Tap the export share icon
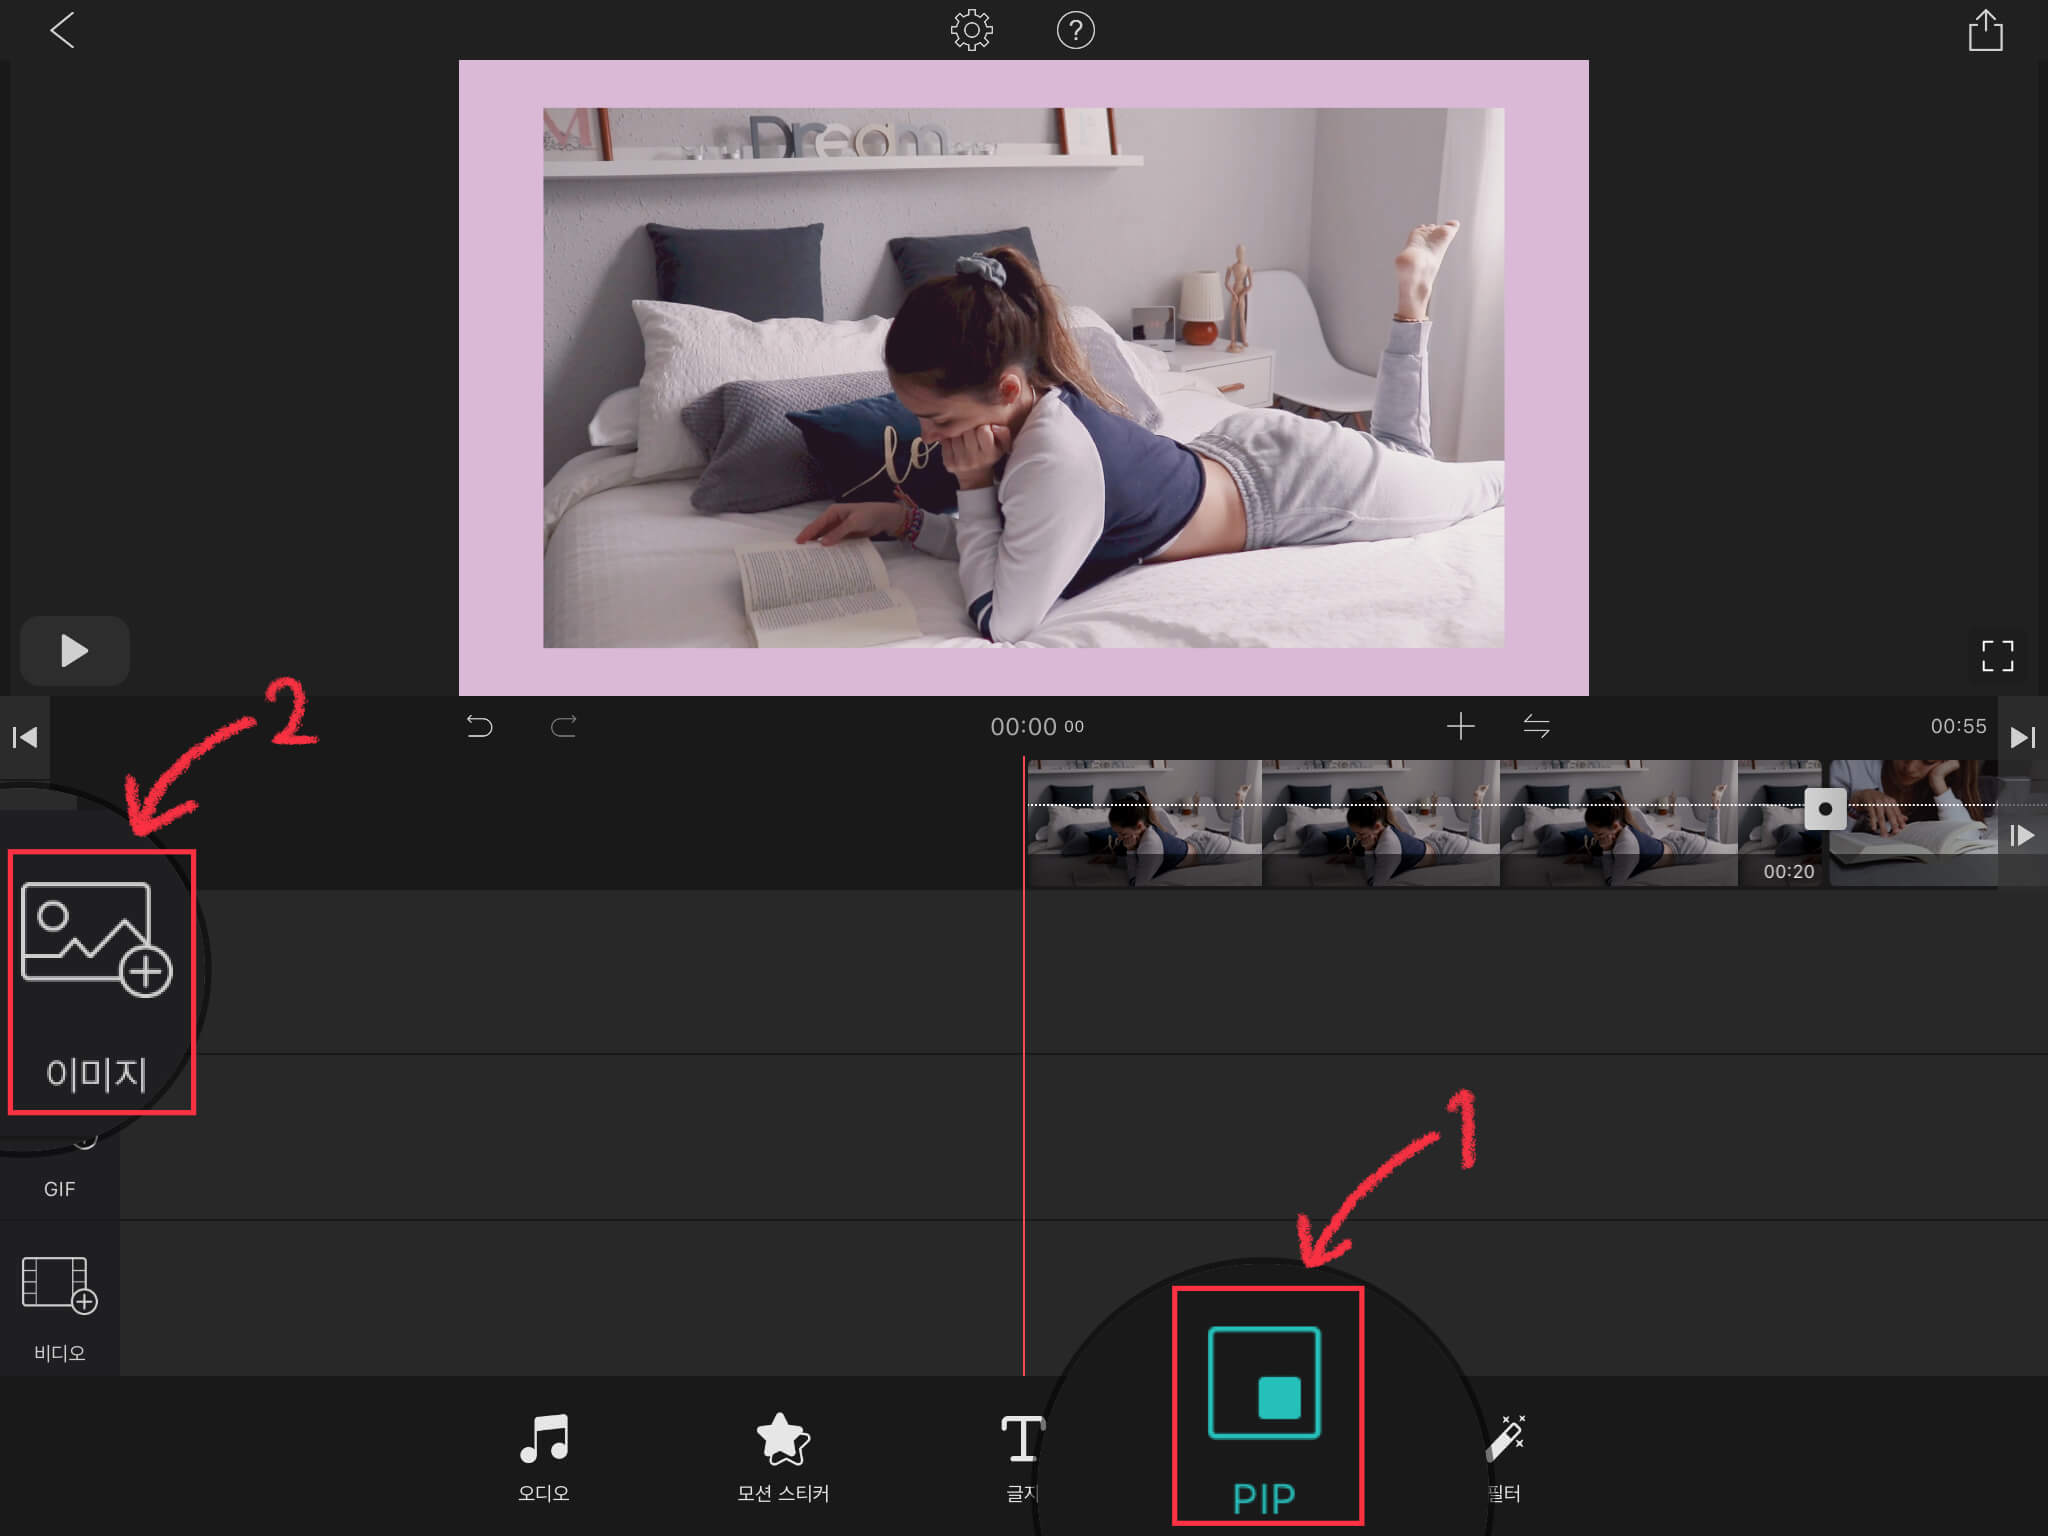The width and height of the screenshot is (2048, 1536). tap(1985, 30)
